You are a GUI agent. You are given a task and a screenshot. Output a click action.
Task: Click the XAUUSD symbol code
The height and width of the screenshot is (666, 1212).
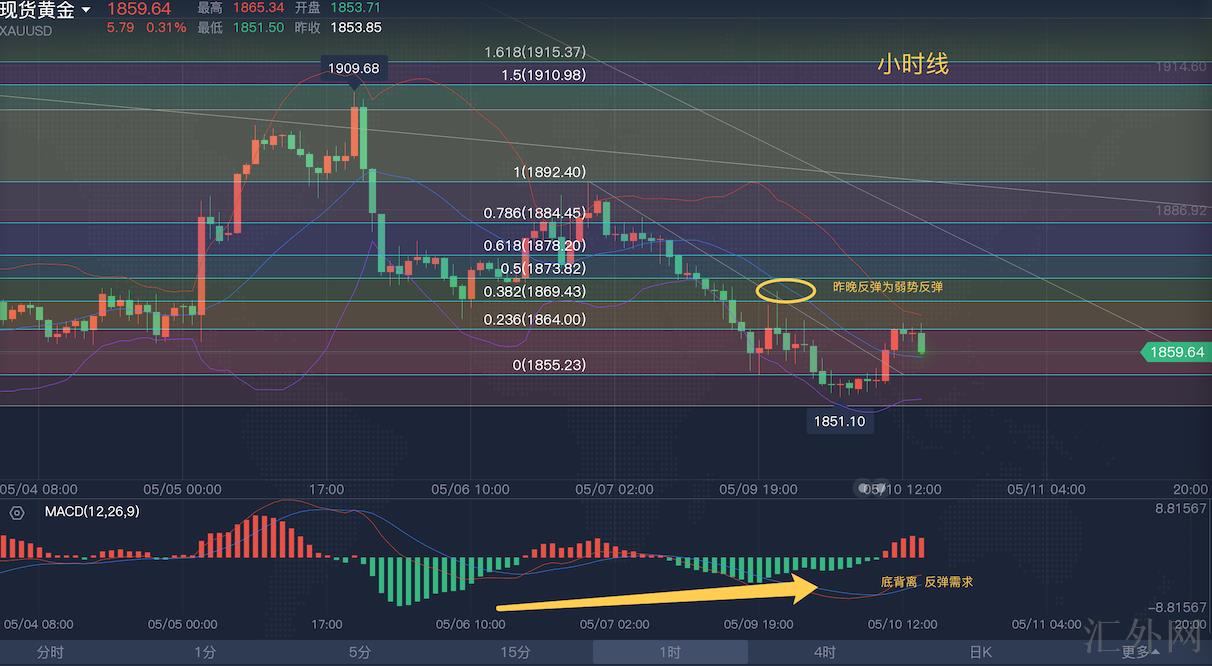pos(27,30)
